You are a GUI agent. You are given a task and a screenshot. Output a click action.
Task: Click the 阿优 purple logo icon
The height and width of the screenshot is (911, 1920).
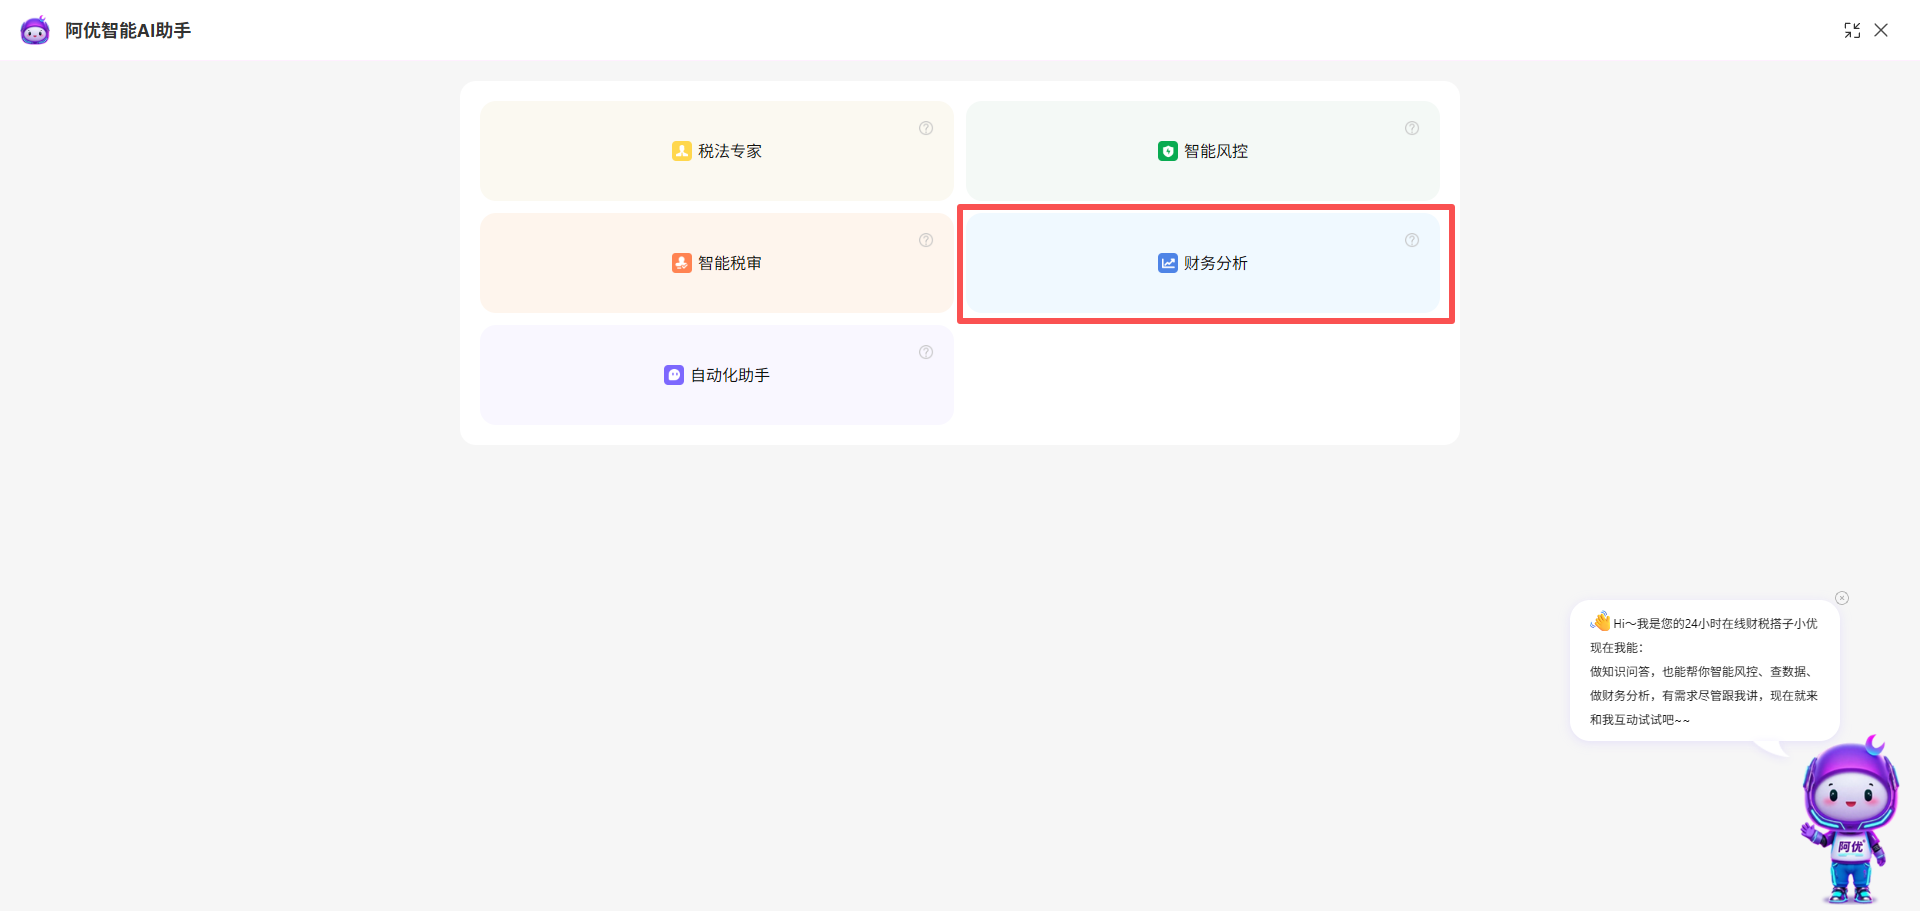point(35,30)
